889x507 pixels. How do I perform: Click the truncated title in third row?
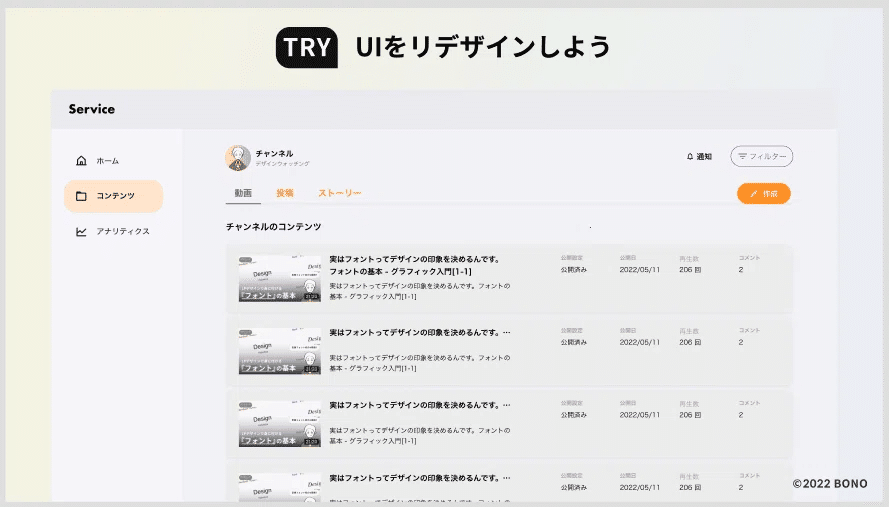coord(420,405)
